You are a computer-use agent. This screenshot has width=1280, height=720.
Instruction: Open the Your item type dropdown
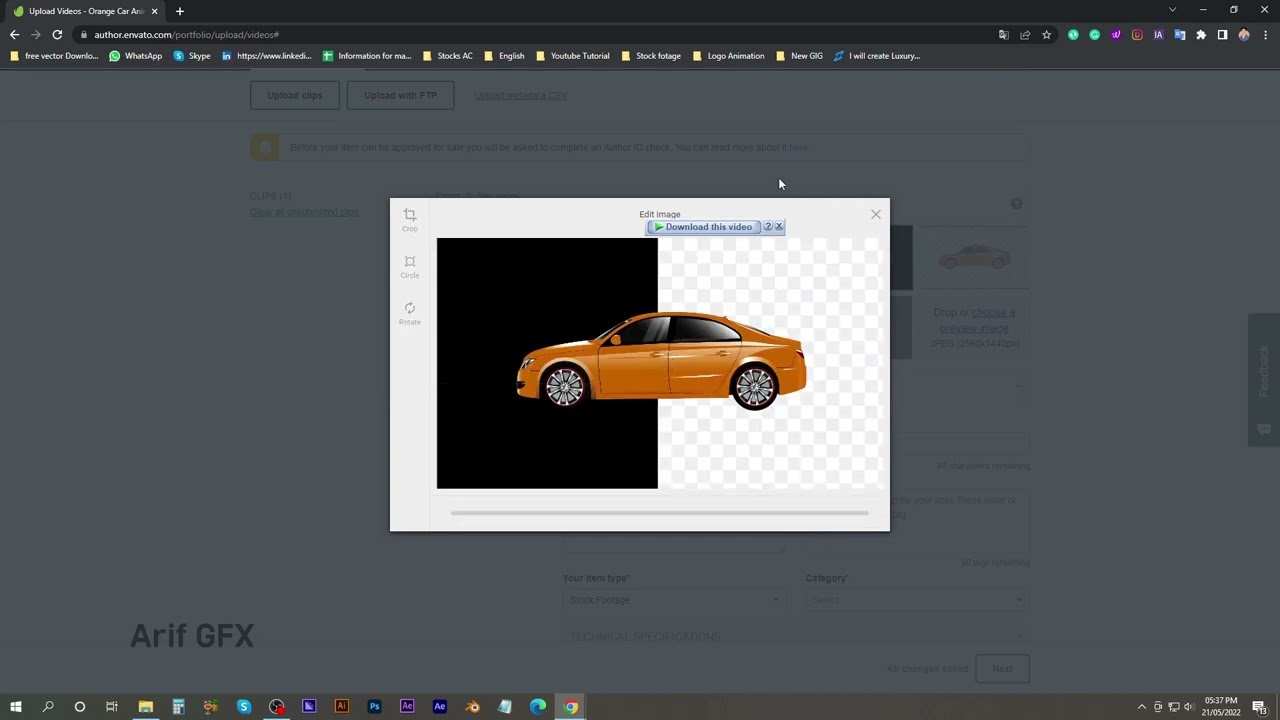(673, 599)
